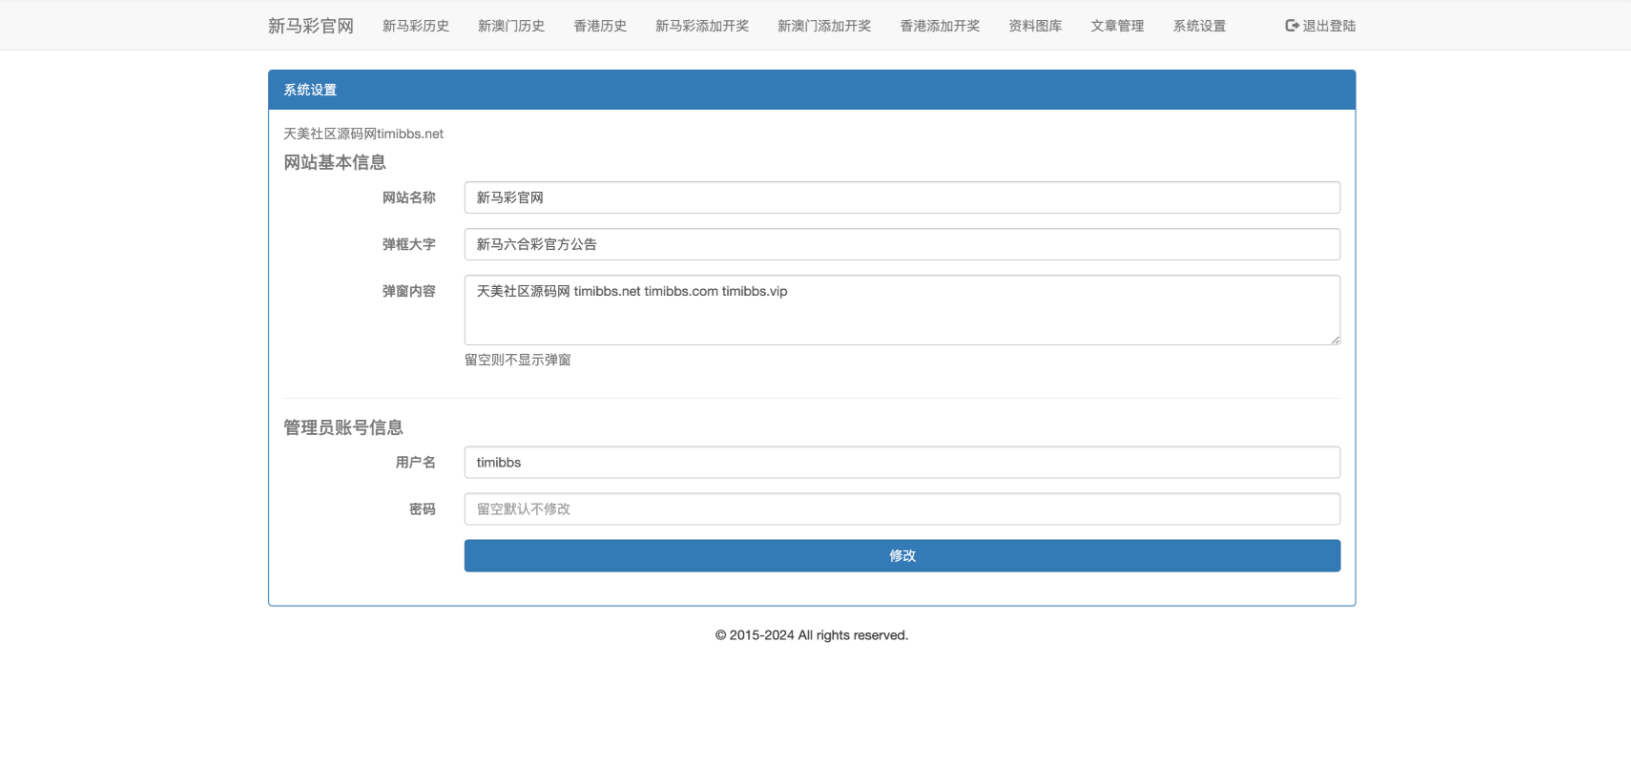Open 文章管理 section

1117,26
